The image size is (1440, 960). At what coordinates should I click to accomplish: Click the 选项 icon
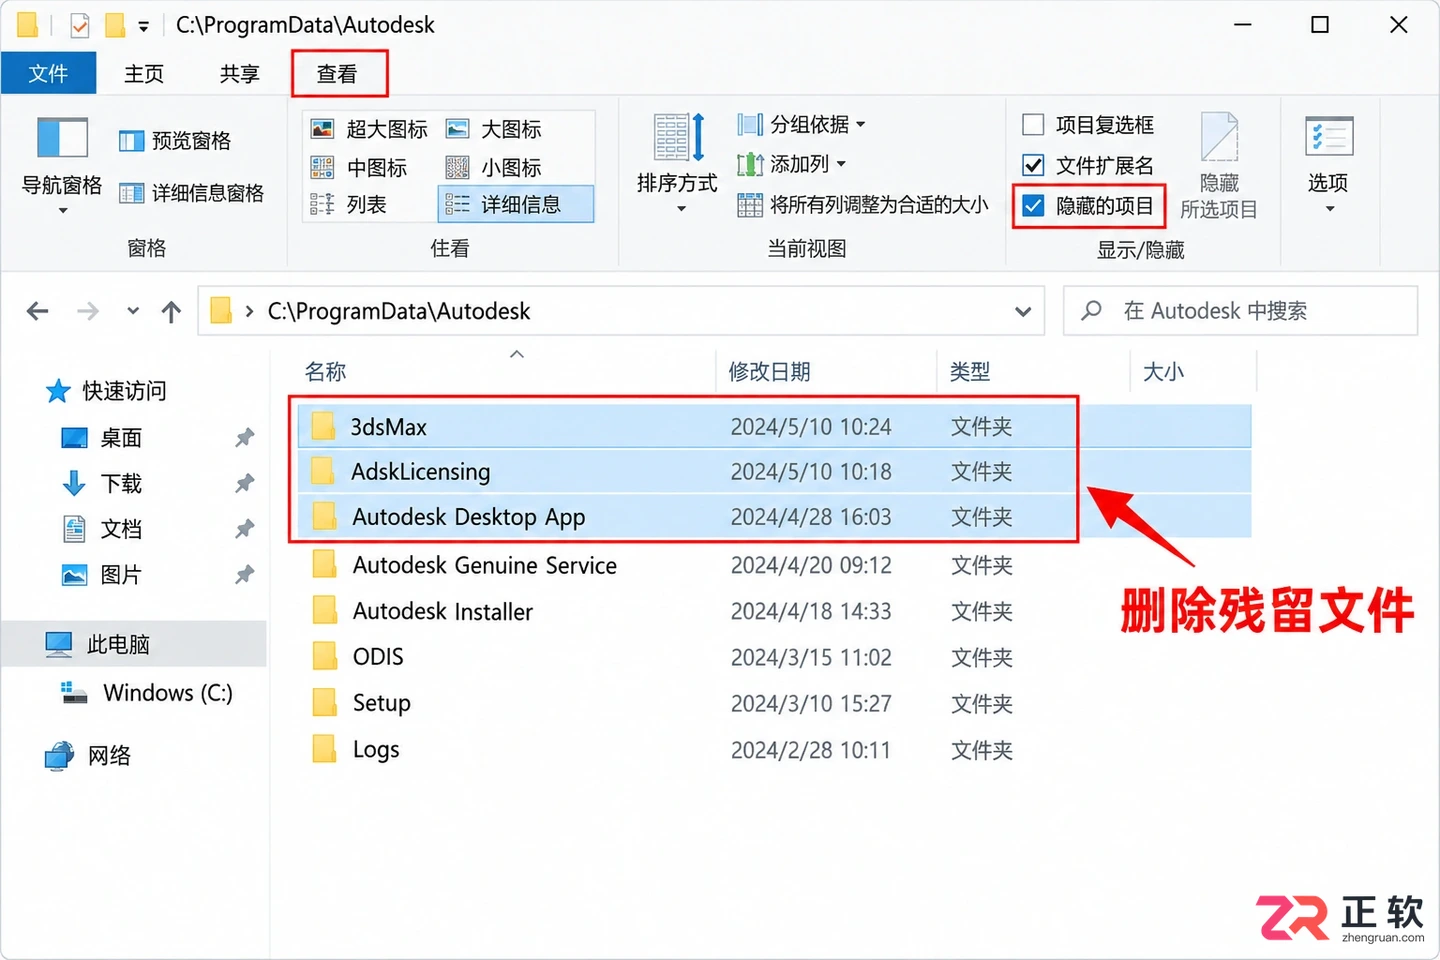1329,137
